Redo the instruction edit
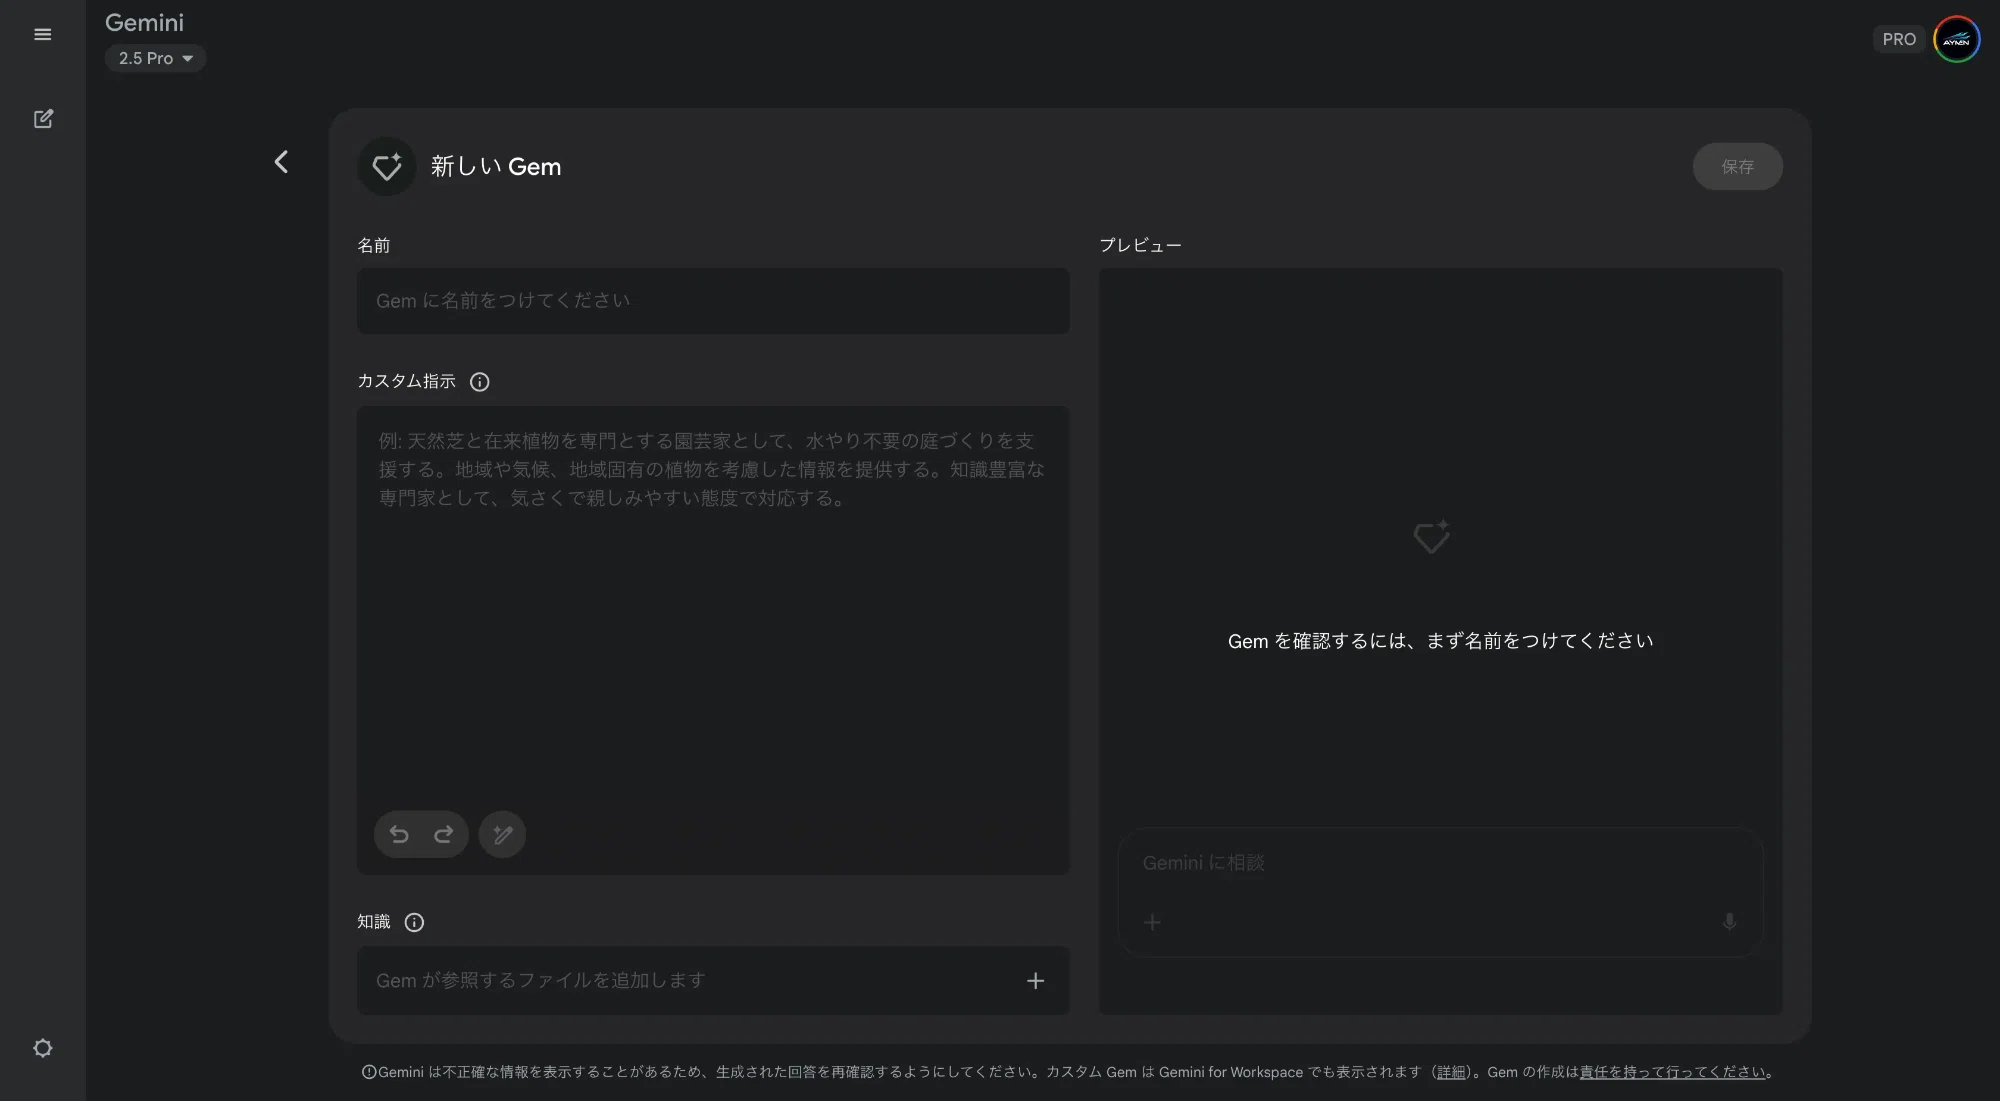Viewport: 2000px width, 1101px height. coord(443,834)
